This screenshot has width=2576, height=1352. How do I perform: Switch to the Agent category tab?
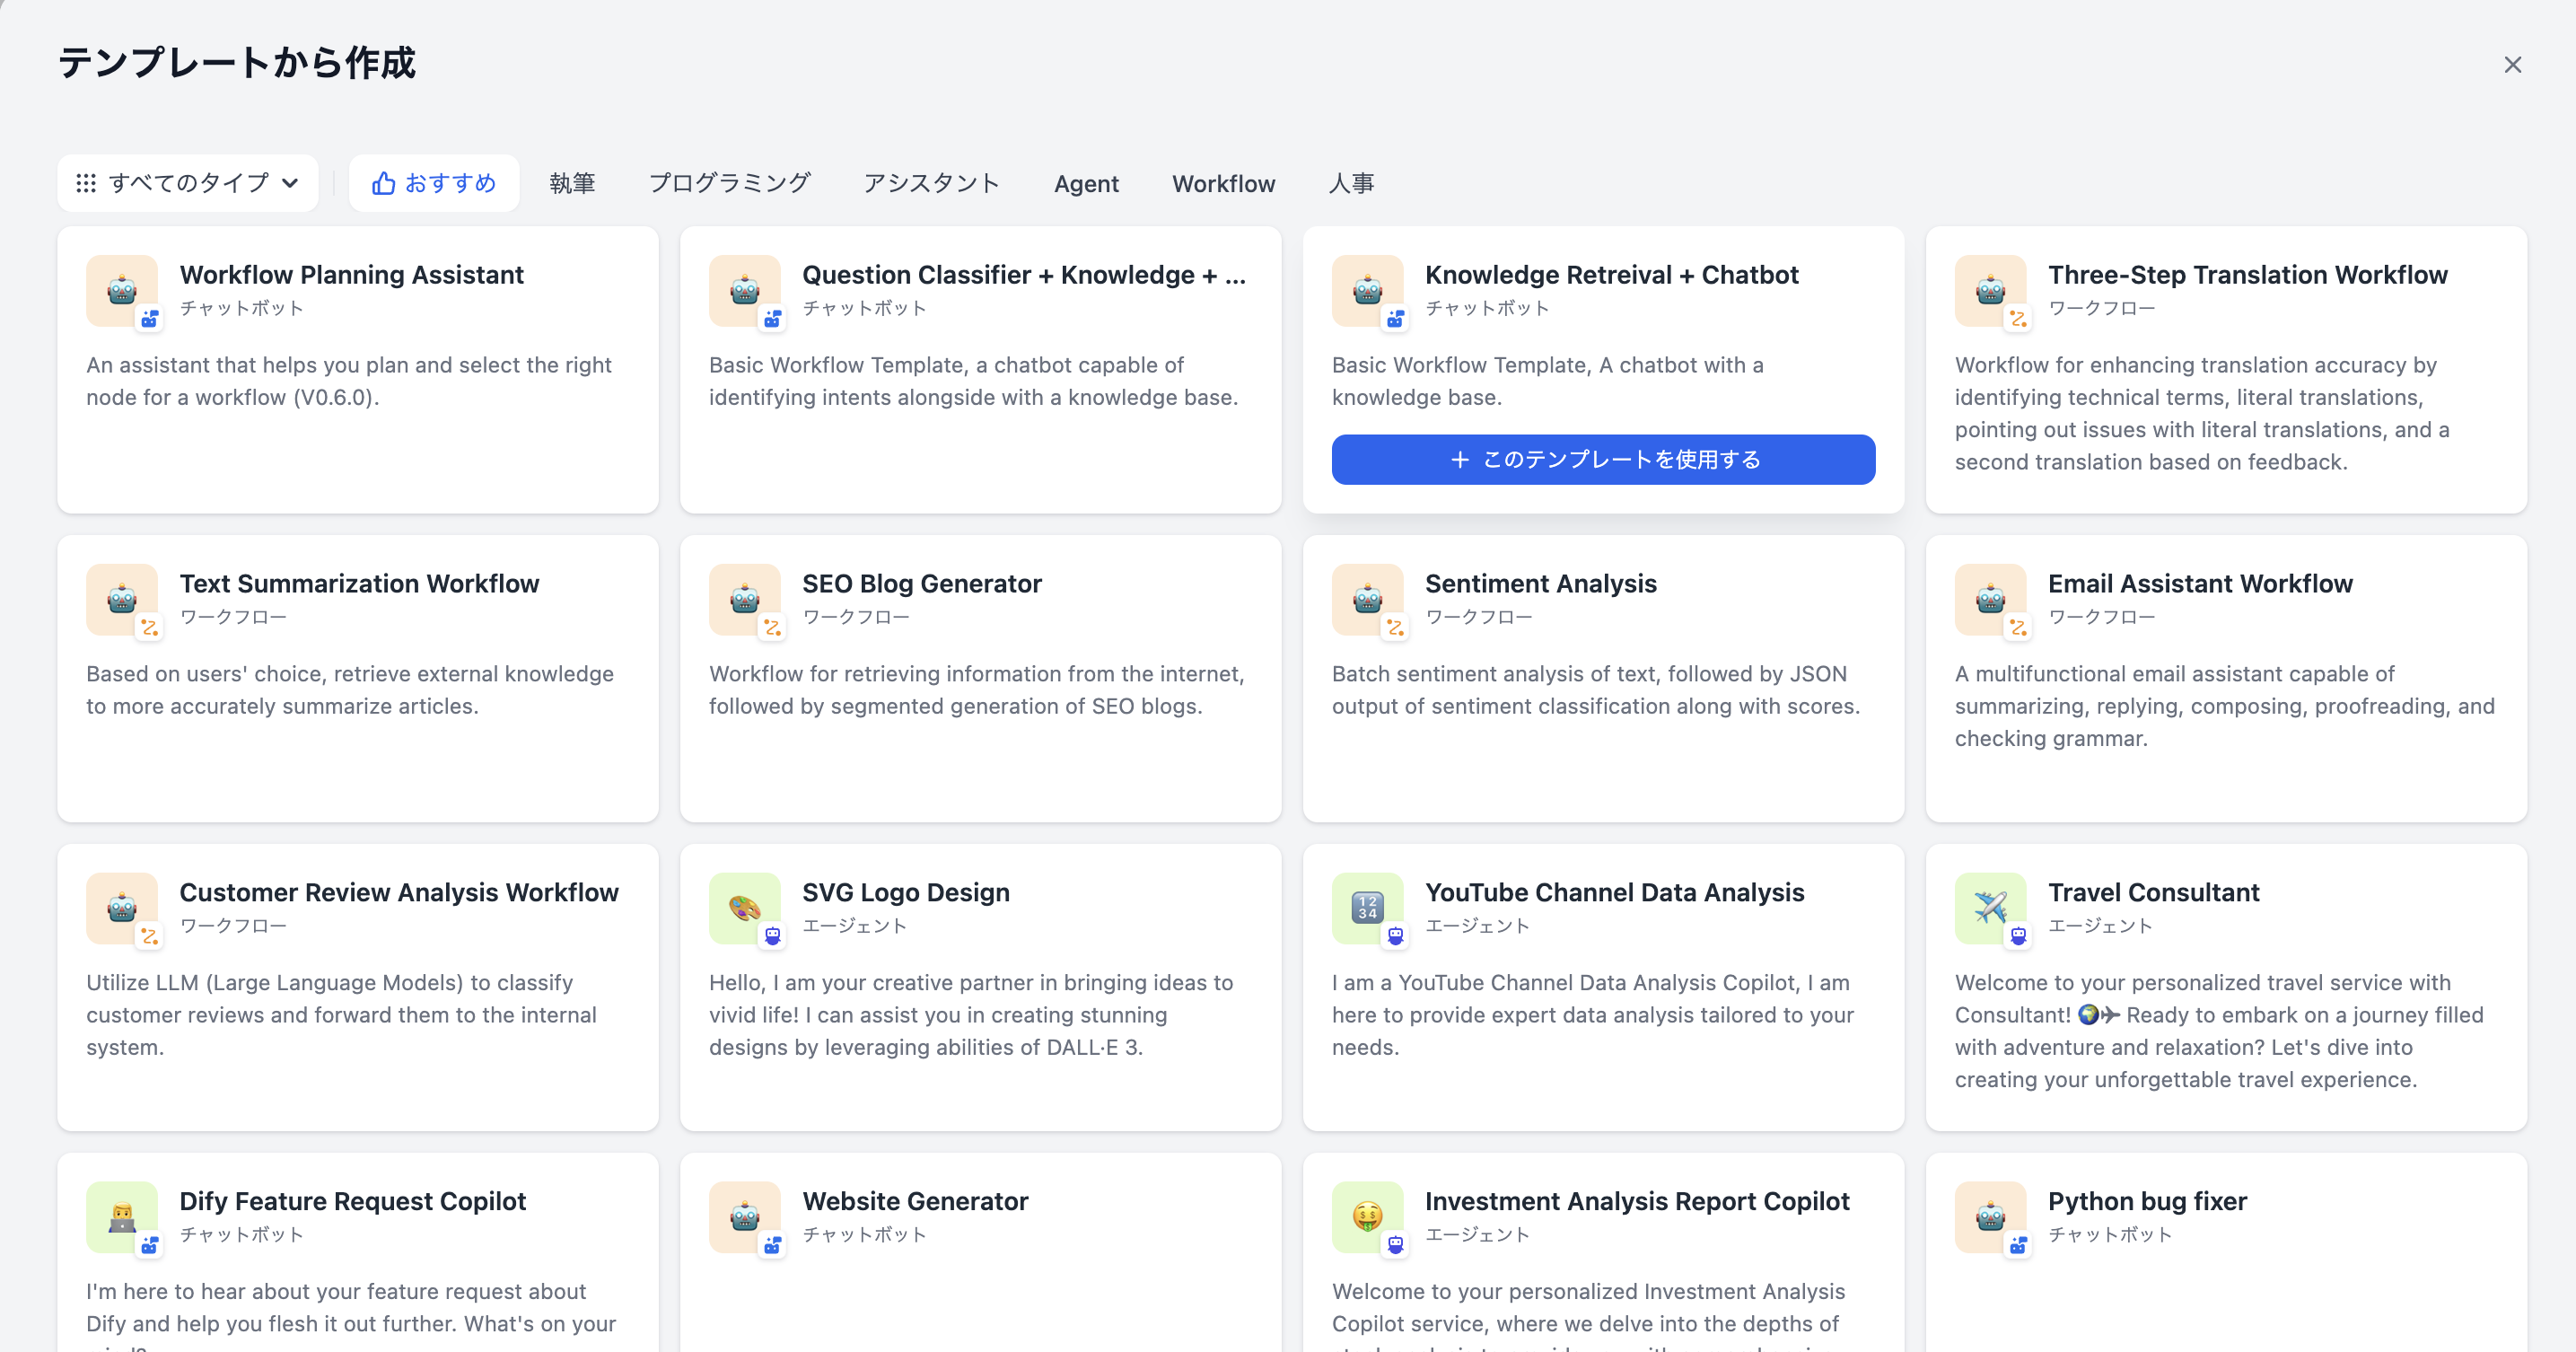(1086, 184)
